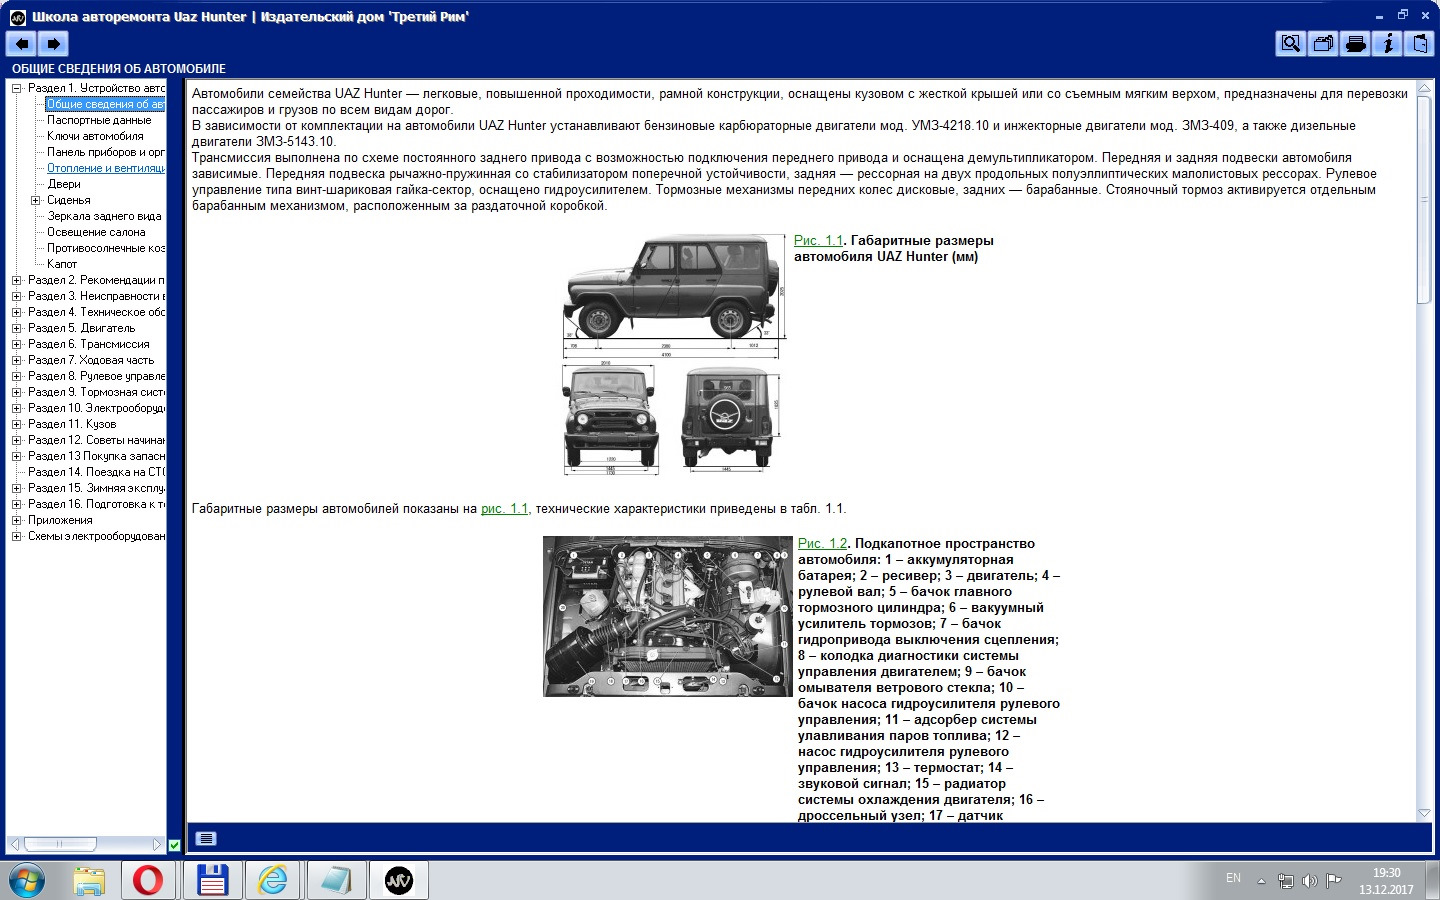Click the app logo in the title bar
The width and height of the screenshot is (1440, 900).
point(17,16)
